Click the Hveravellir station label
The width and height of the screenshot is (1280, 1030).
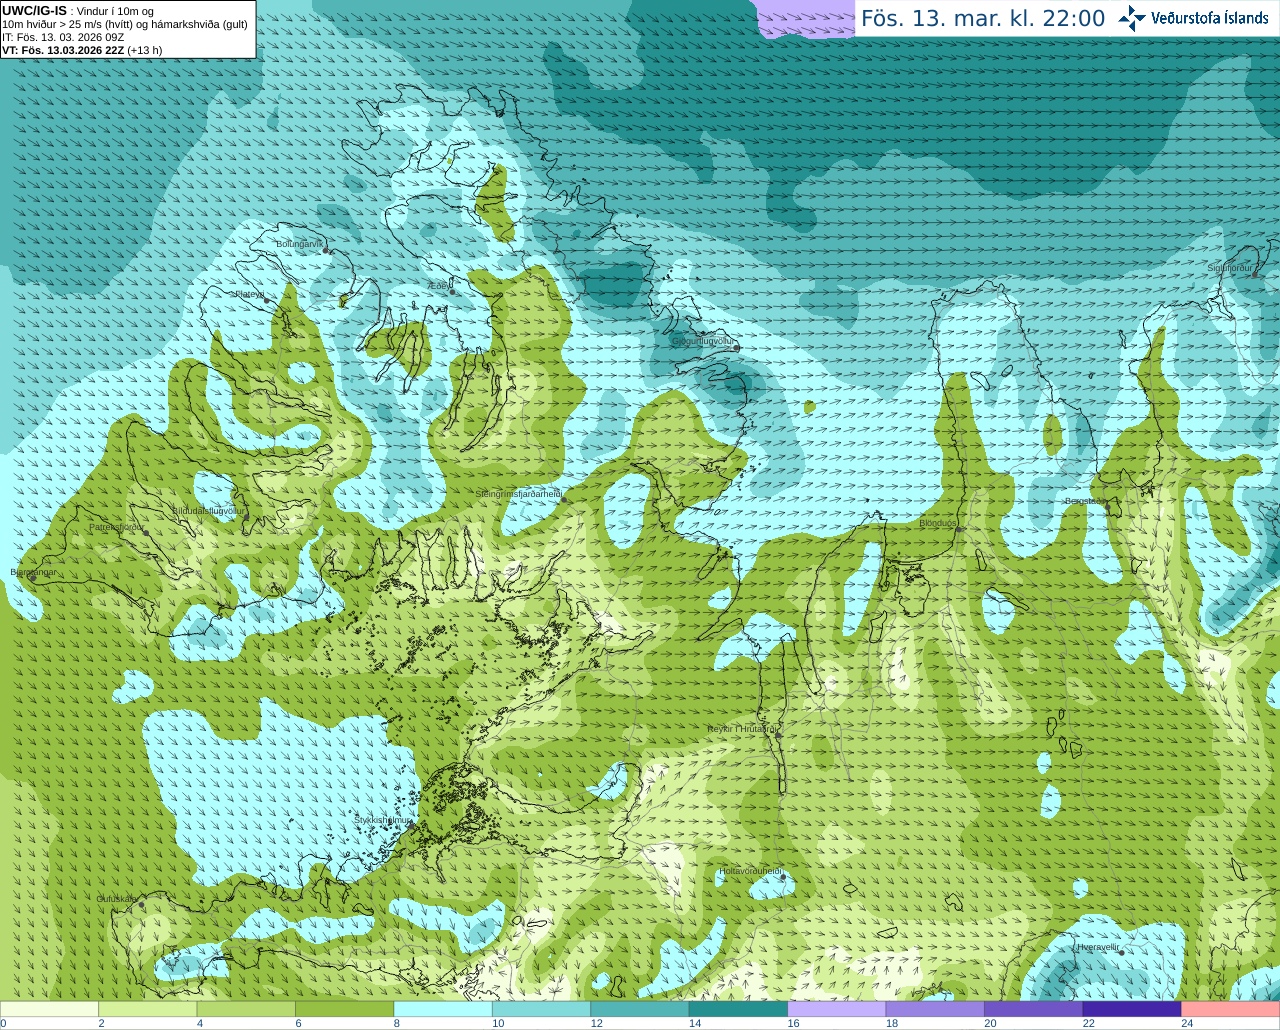(1097, 946)
